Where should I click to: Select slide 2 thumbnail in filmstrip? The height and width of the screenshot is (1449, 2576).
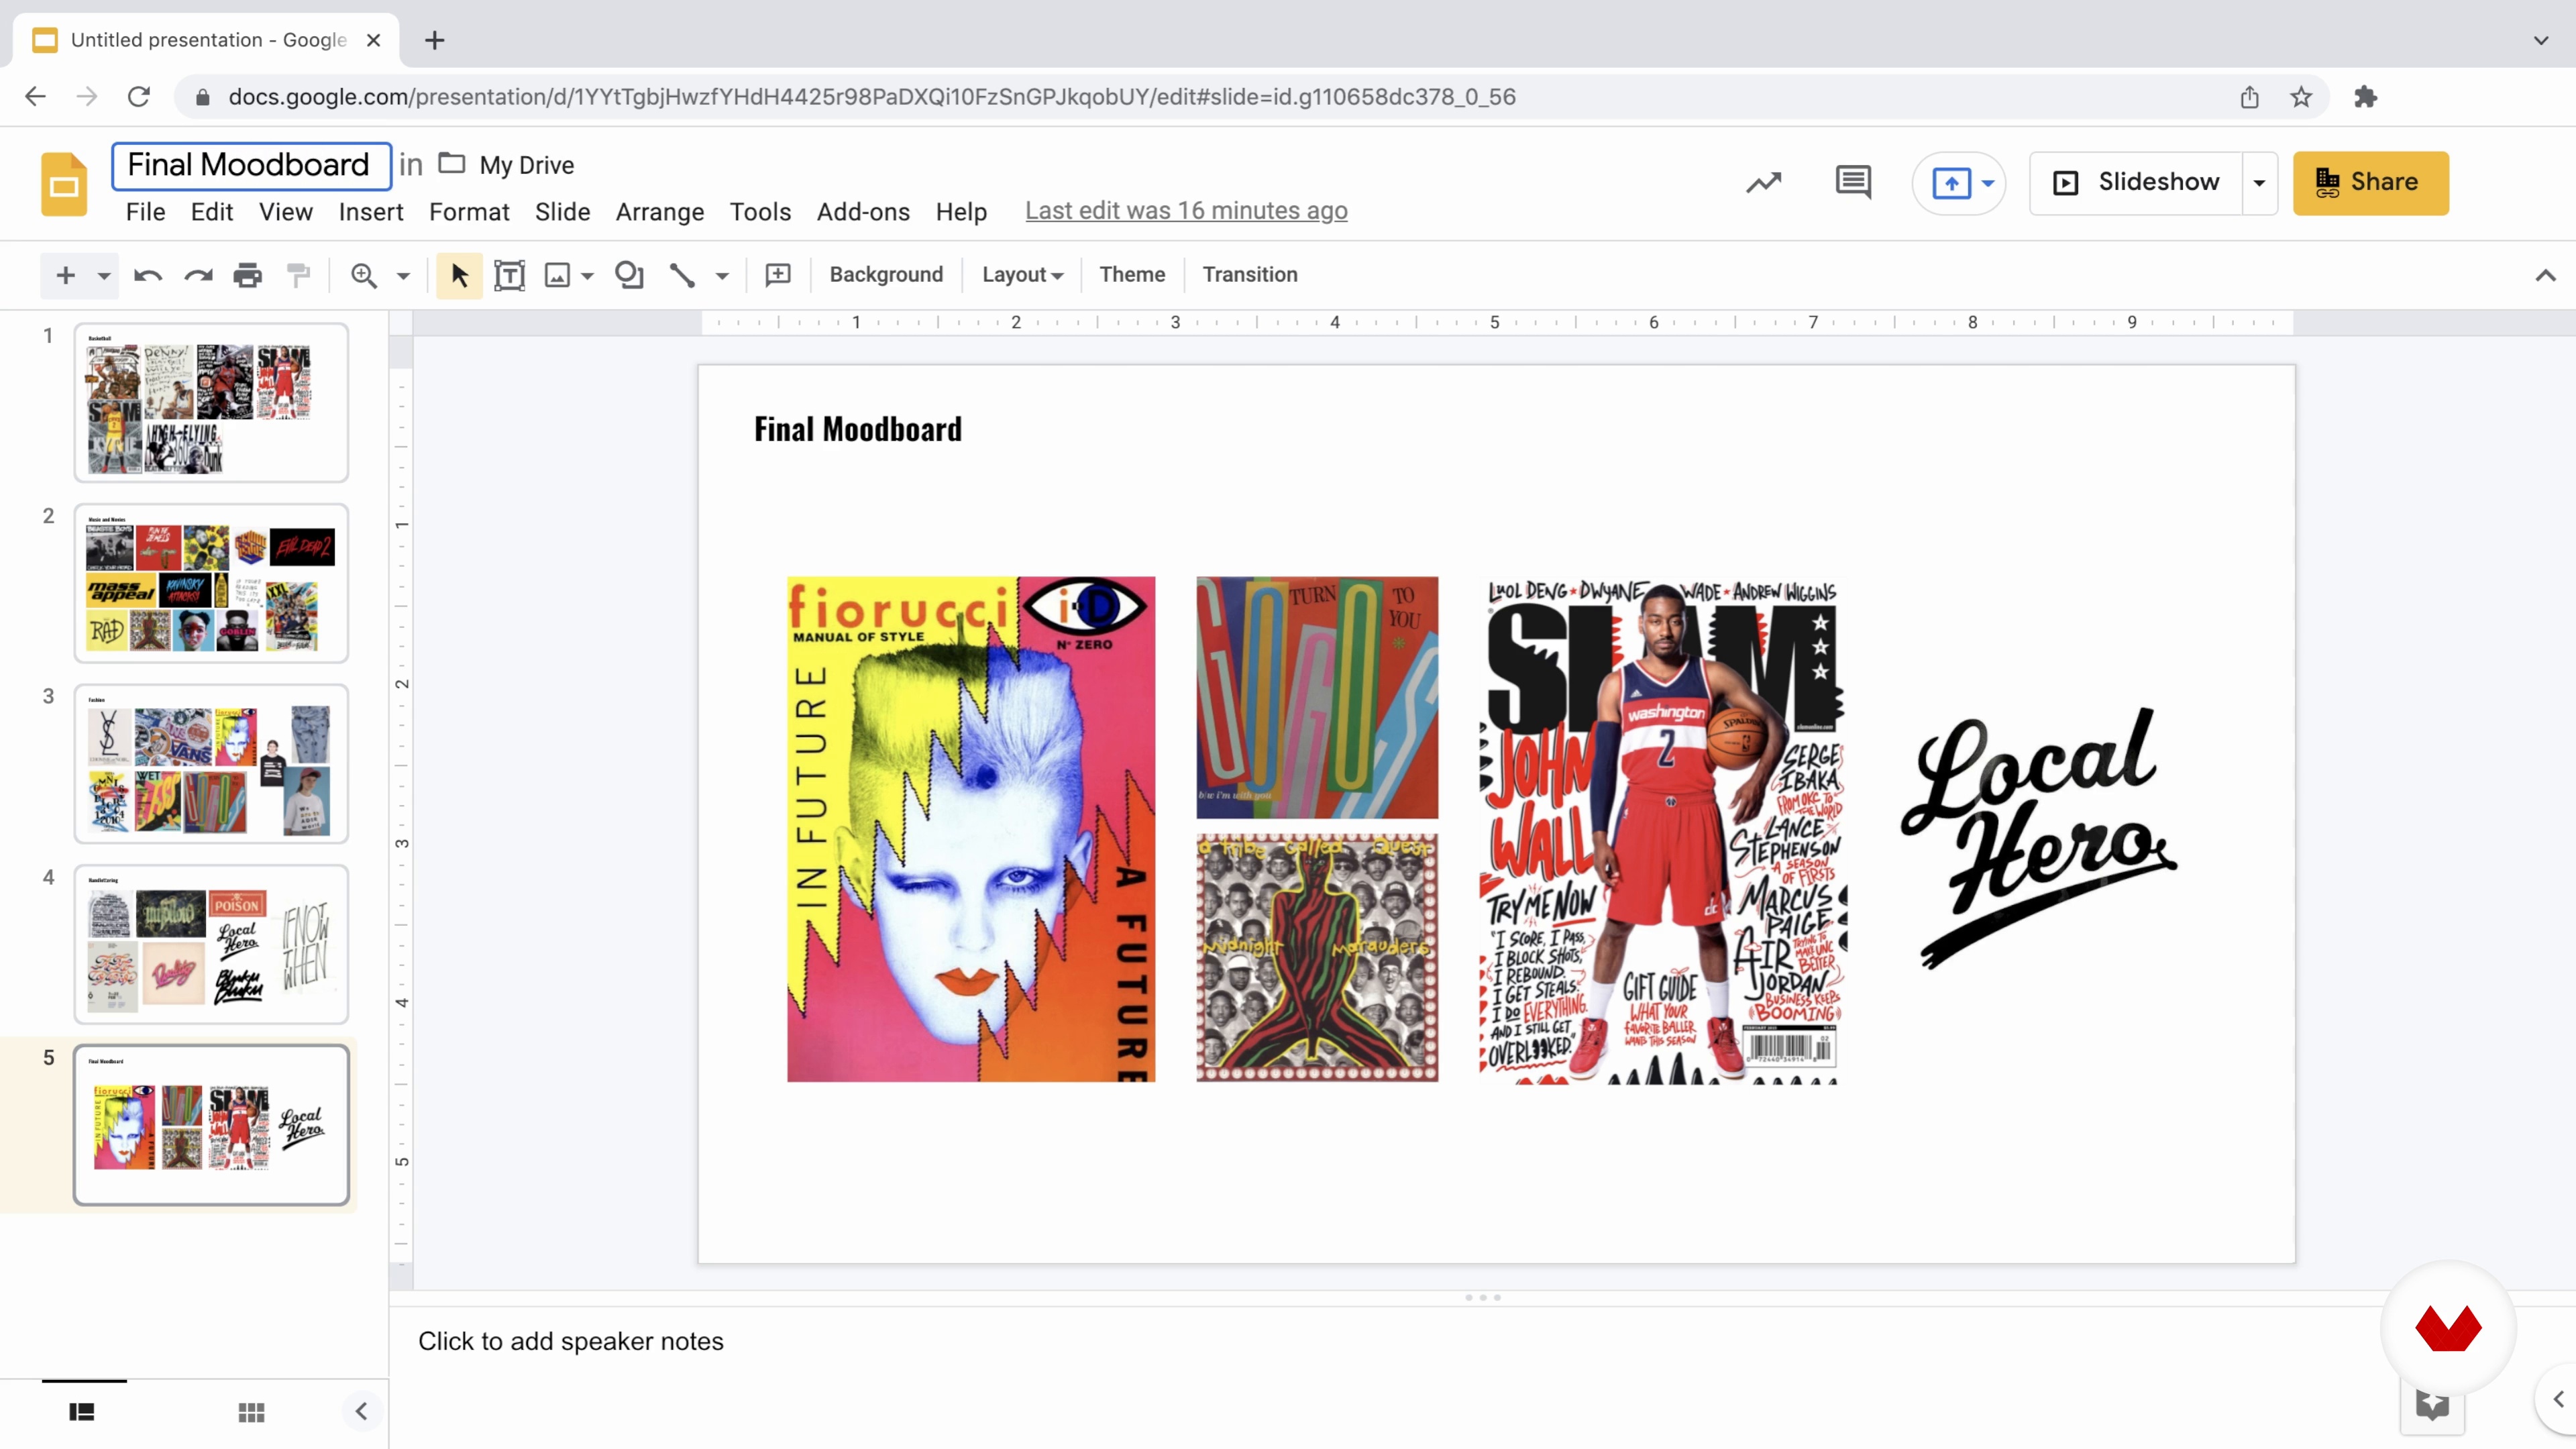tap(211, 583)
